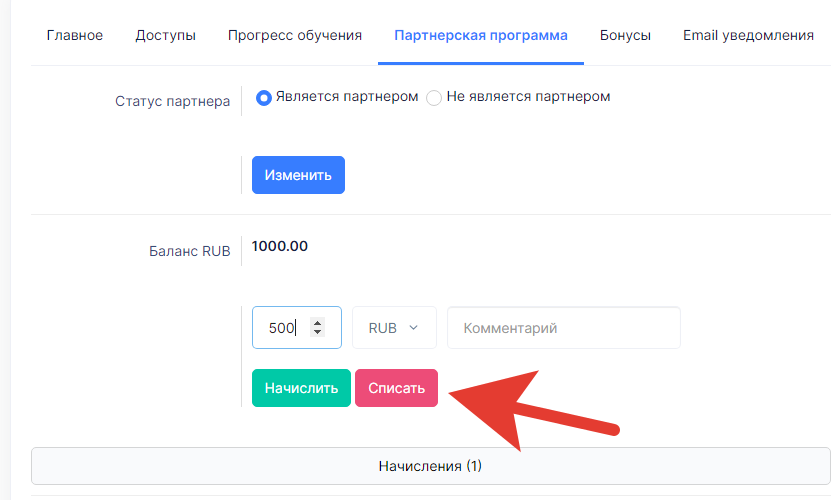Open the RUB currency dropdown
837x500 pixels.
(x=394, y=328)
